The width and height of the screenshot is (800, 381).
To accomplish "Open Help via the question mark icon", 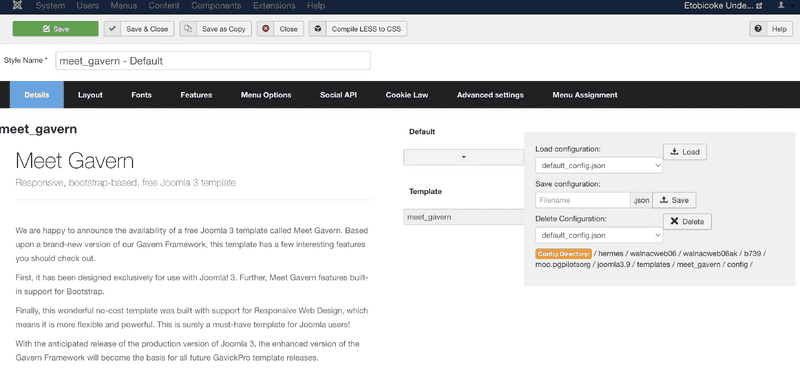I will (x=758, y=29).
